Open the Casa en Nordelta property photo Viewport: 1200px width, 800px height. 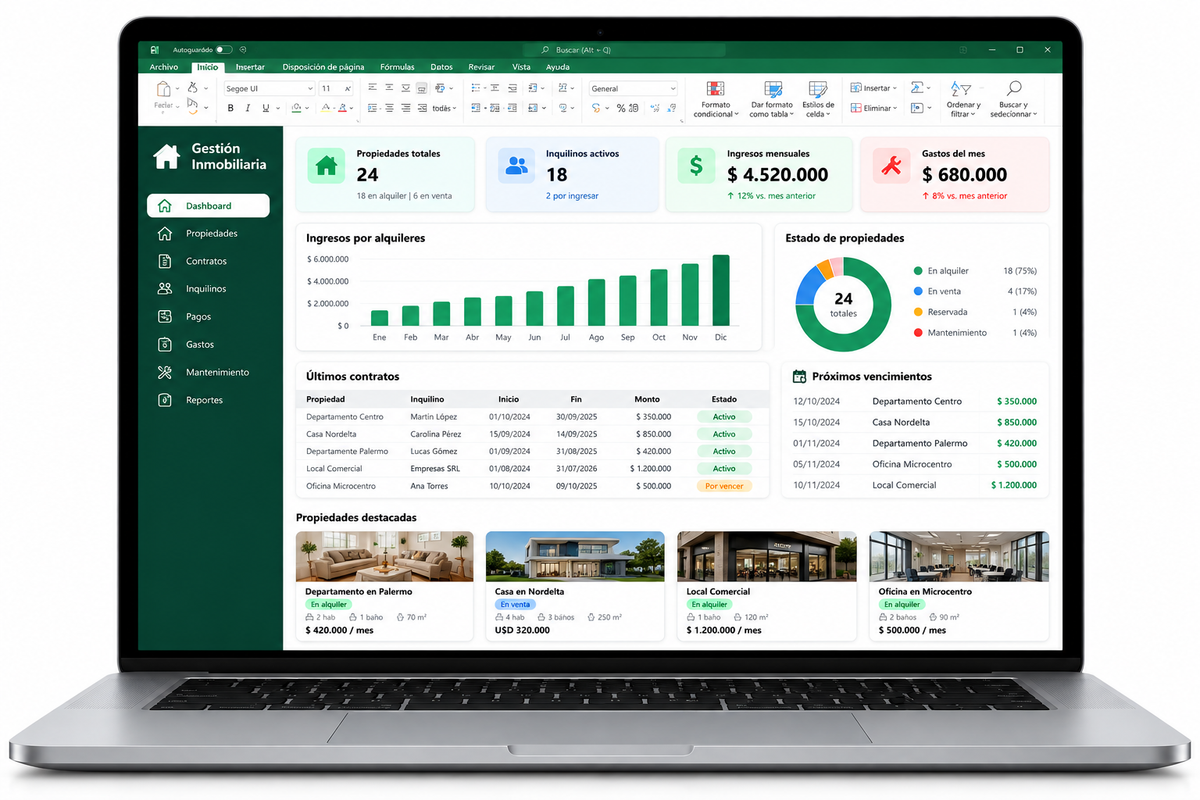click(575, 555)
